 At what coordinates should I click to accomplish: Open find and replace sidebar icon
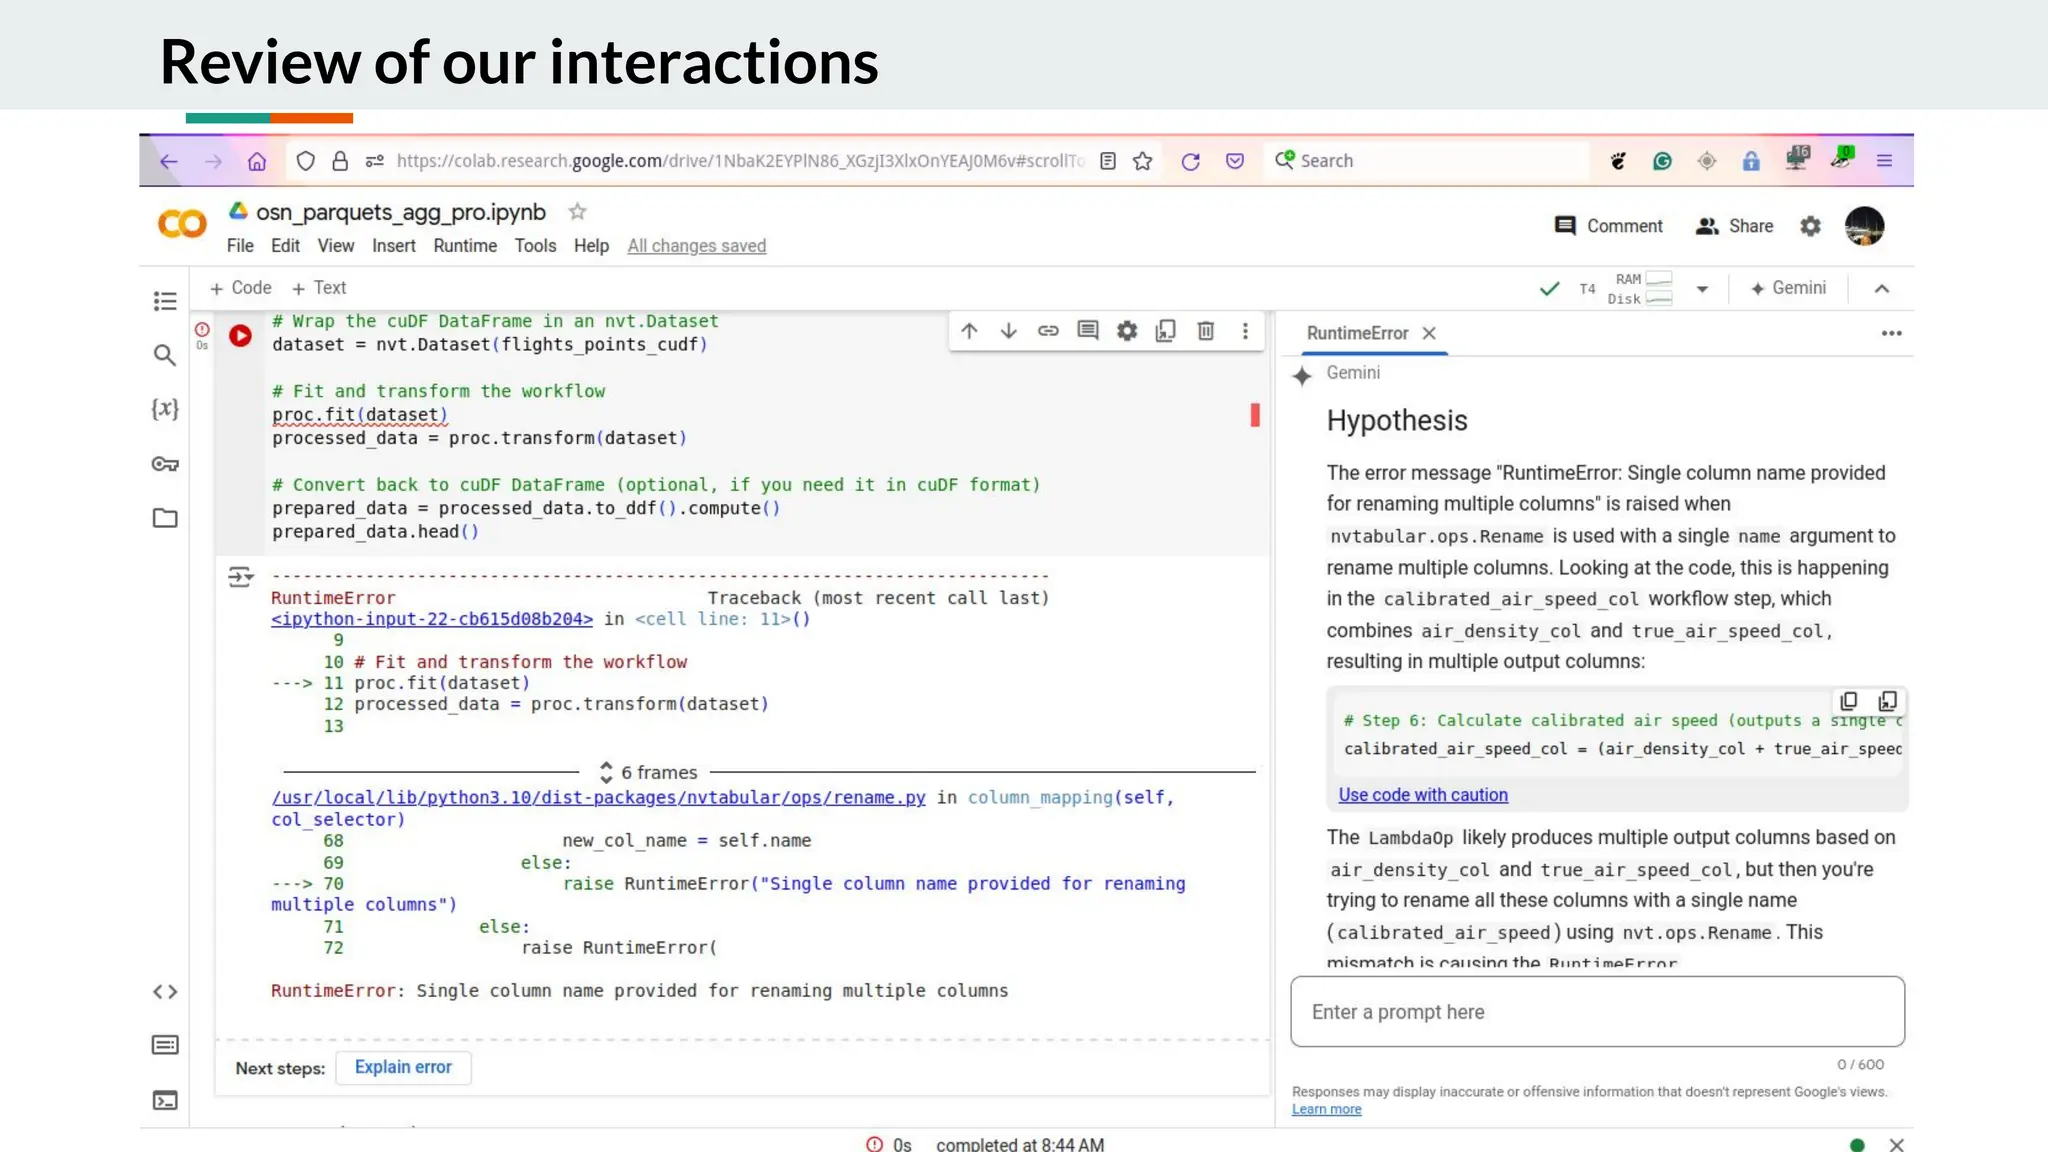[165, 355]
